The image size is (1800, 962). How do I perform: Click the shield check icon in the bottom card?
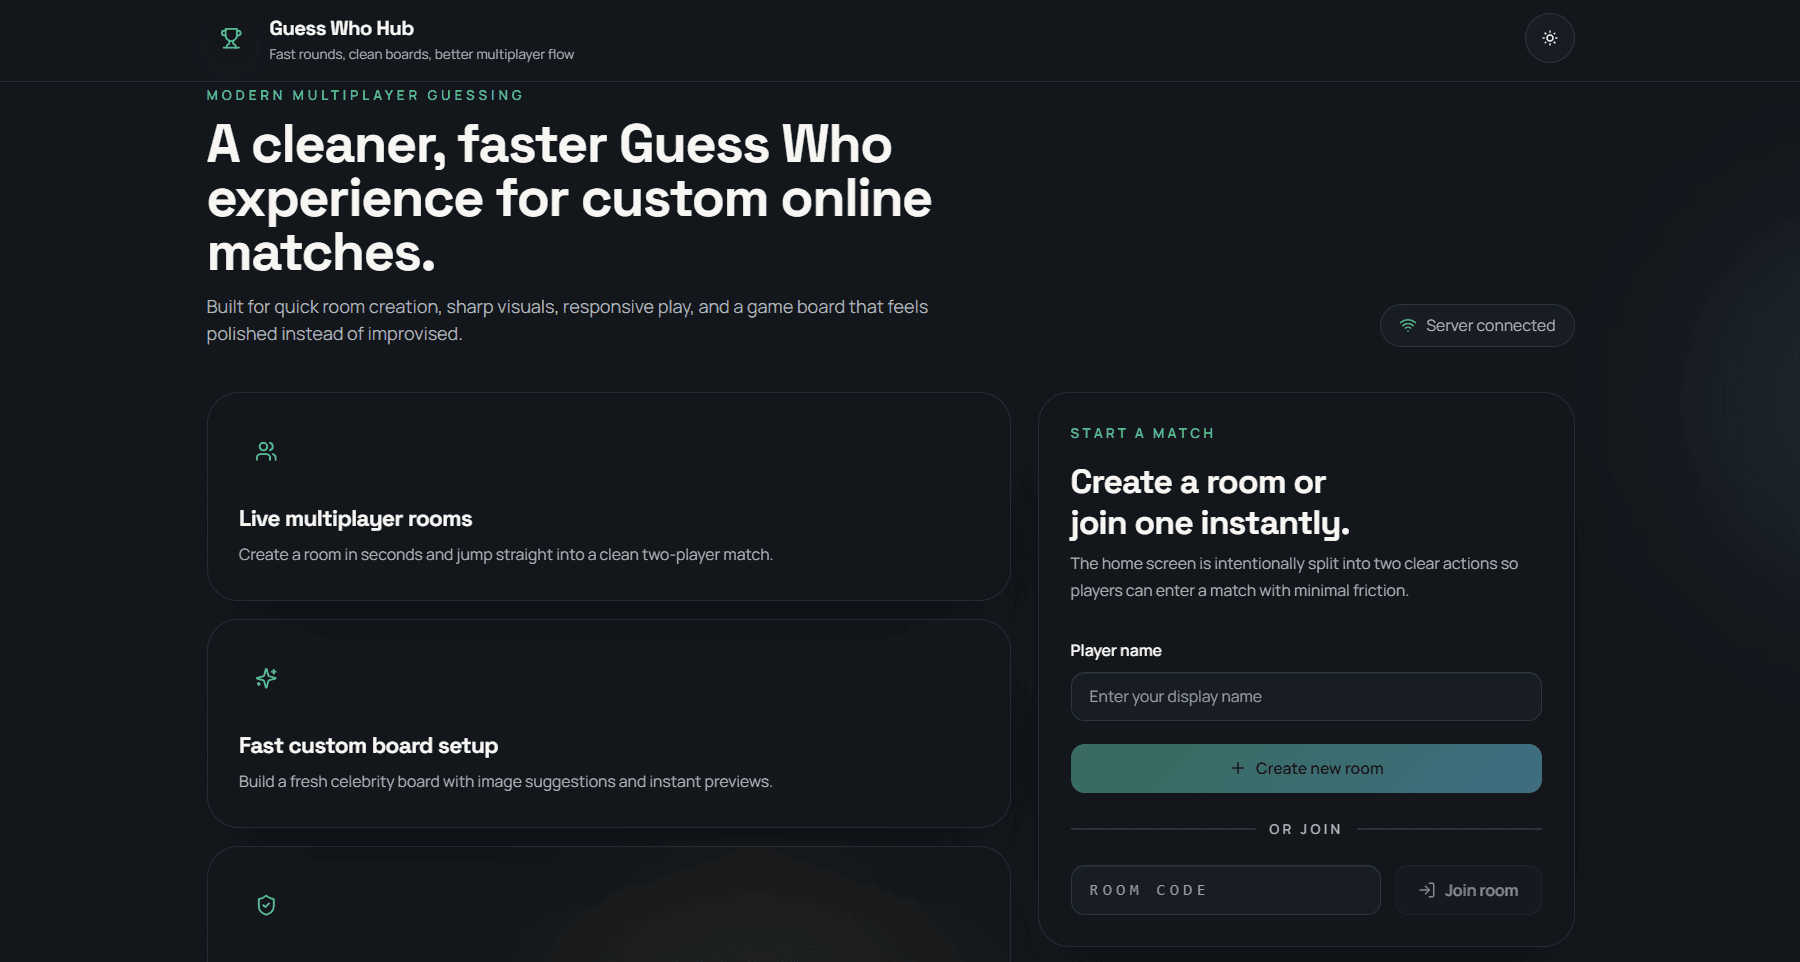click(266, 906)
